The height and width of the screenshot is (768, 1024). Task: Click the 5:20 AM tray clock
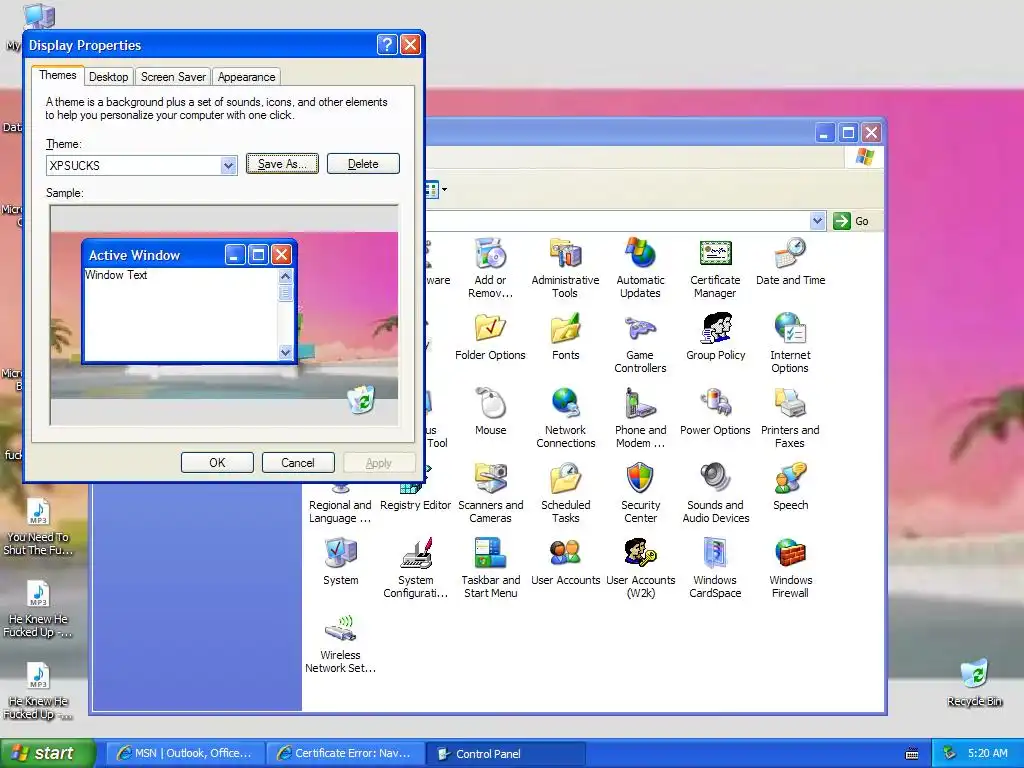(x=987, y=753)
